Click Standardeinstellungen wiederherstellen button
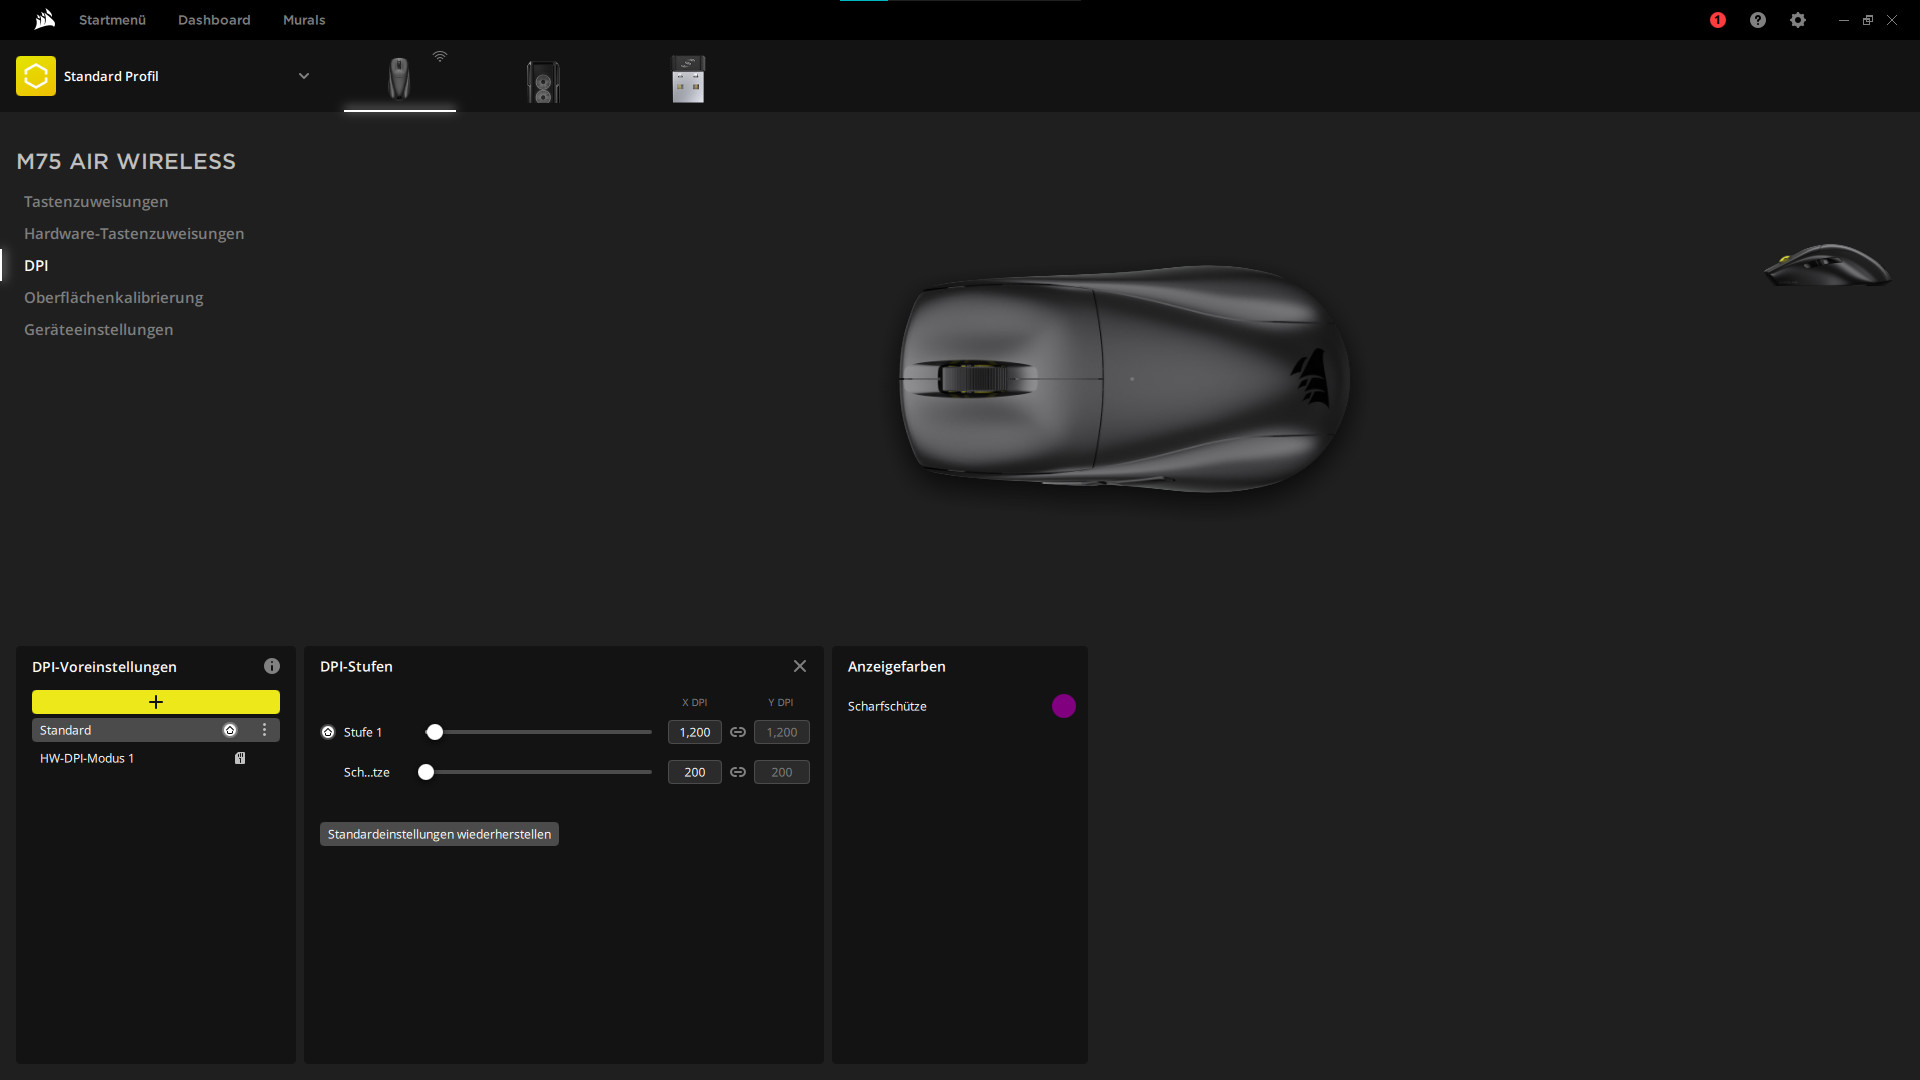1920x1080 pixels. point(439,834)
